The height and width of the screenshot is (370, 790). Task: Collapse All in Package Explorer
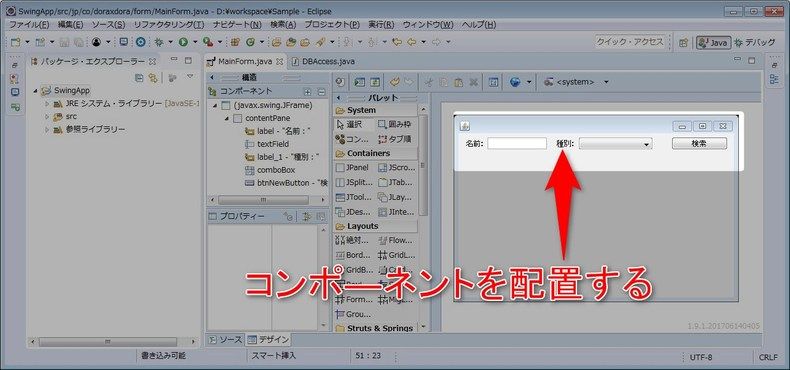click(140, 78)
